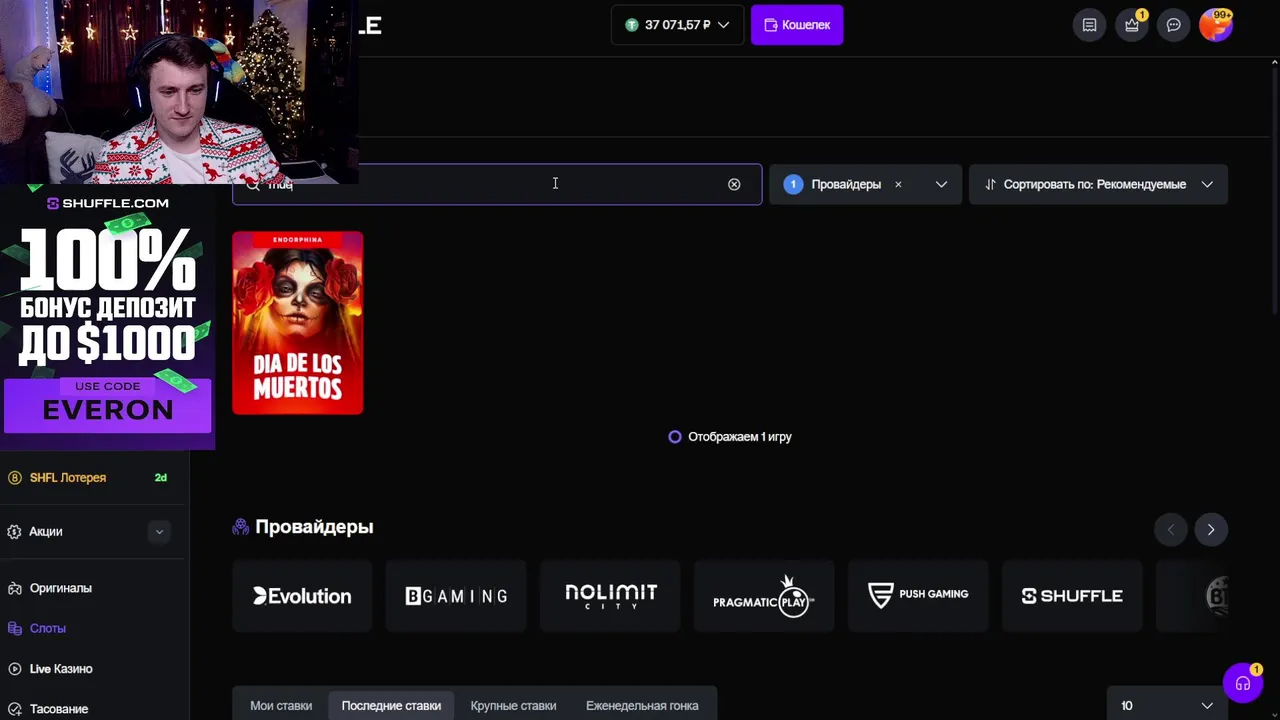Viewport: 1280px width, 720px height.
Task: Switch to the Еженедельная гонка tab
Action: [642, 705]
